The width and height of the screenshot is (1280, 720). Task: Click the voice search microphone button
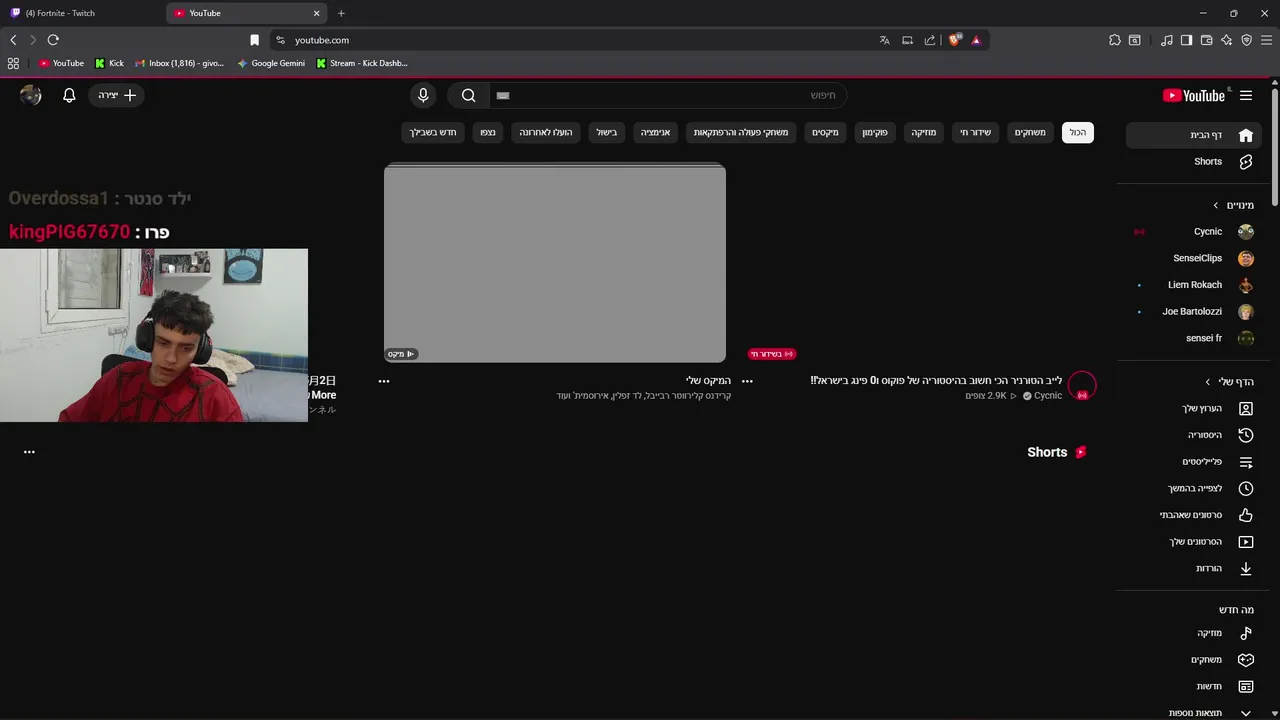click(x=423, y=95)
